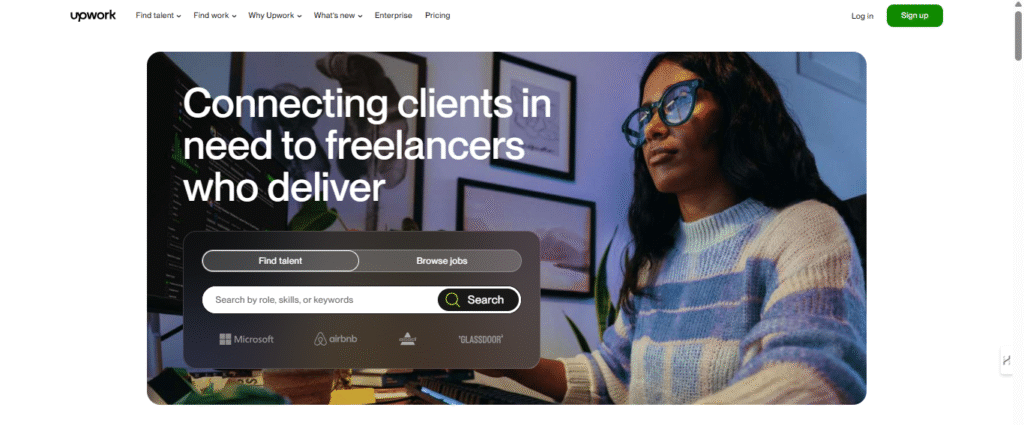Focus the search by role input field
The image size is (1024, 425).
point(320,300)
